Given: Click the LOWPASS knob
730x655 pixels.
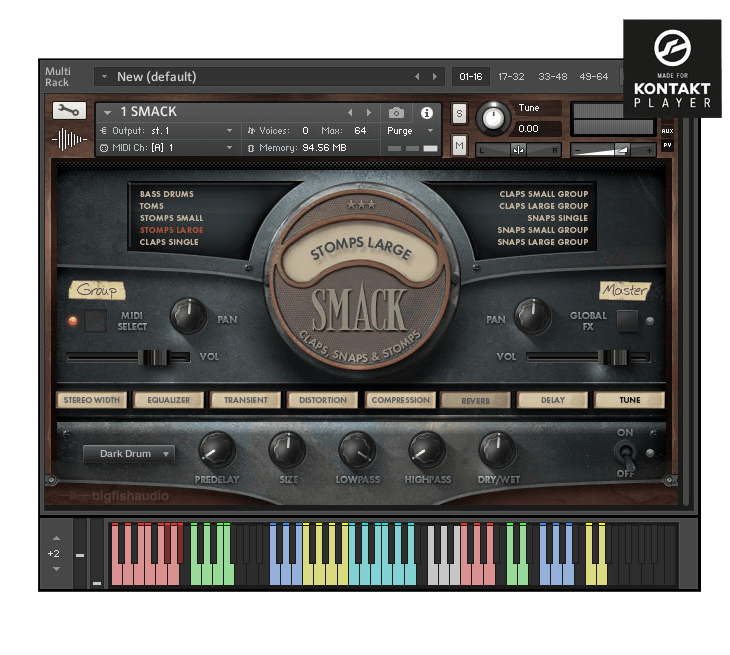Looking at the screenshot, I should pyautogui.click(x=357, y=450).
